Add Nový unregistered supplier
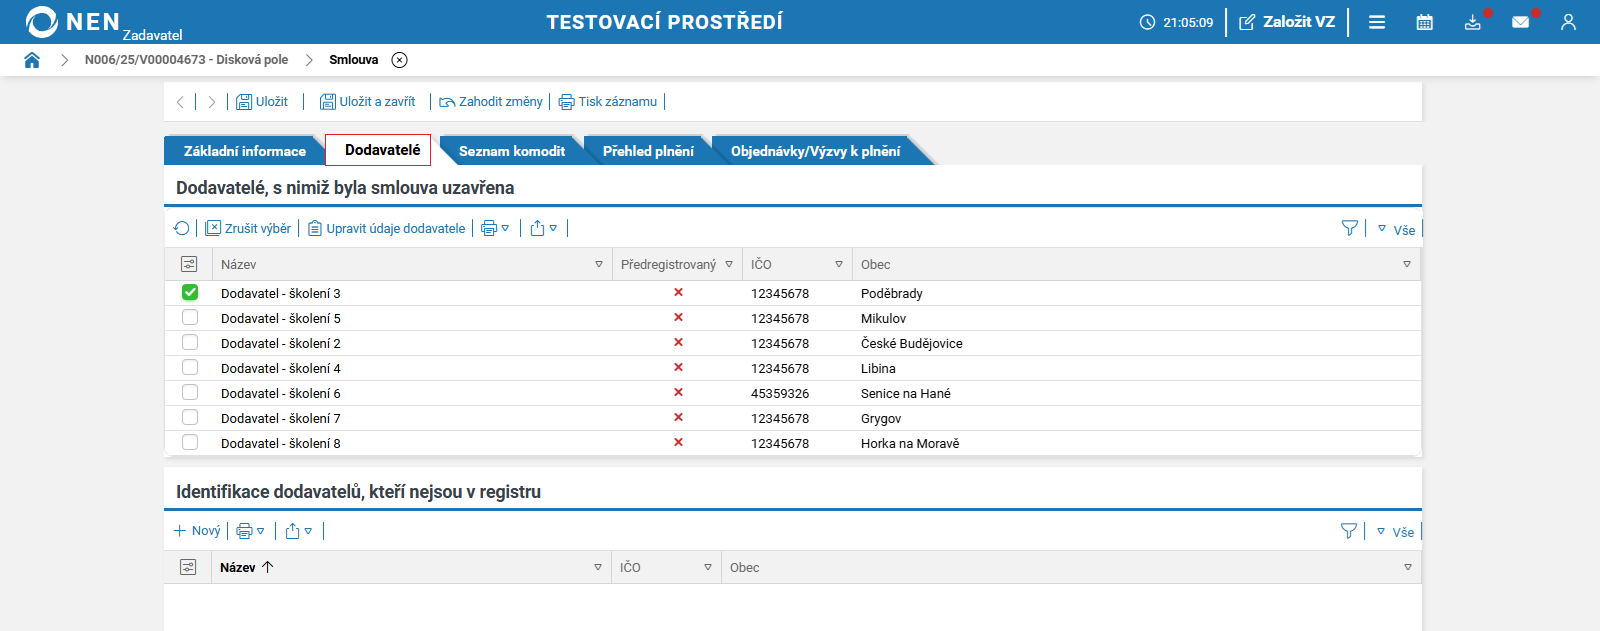Viewport: 1600px width, 631px height. click(197, 531)
